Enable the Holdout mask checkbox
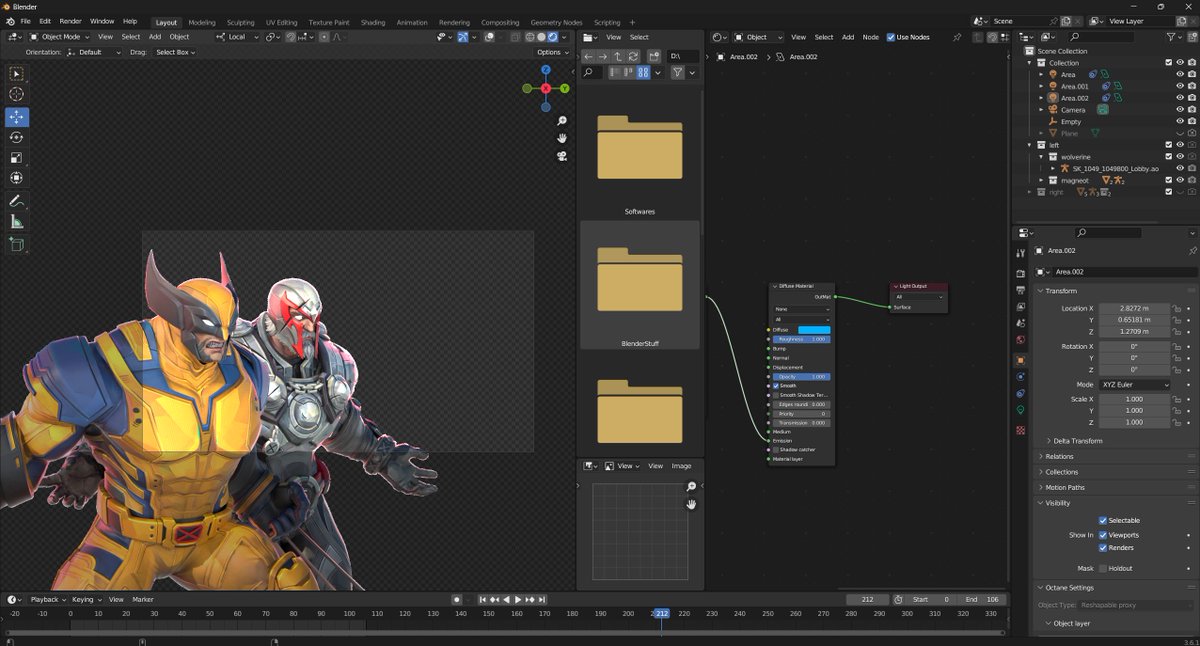The width and height of the screenshot is (1200, 646). point(1103,568)
